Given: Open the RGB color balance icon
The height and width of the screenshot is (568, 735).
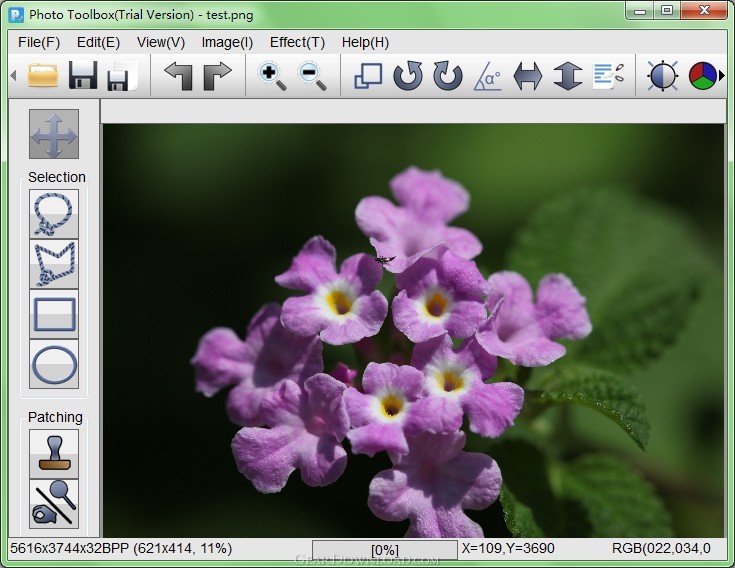Looking at the screenshot, I should point(703,75).
